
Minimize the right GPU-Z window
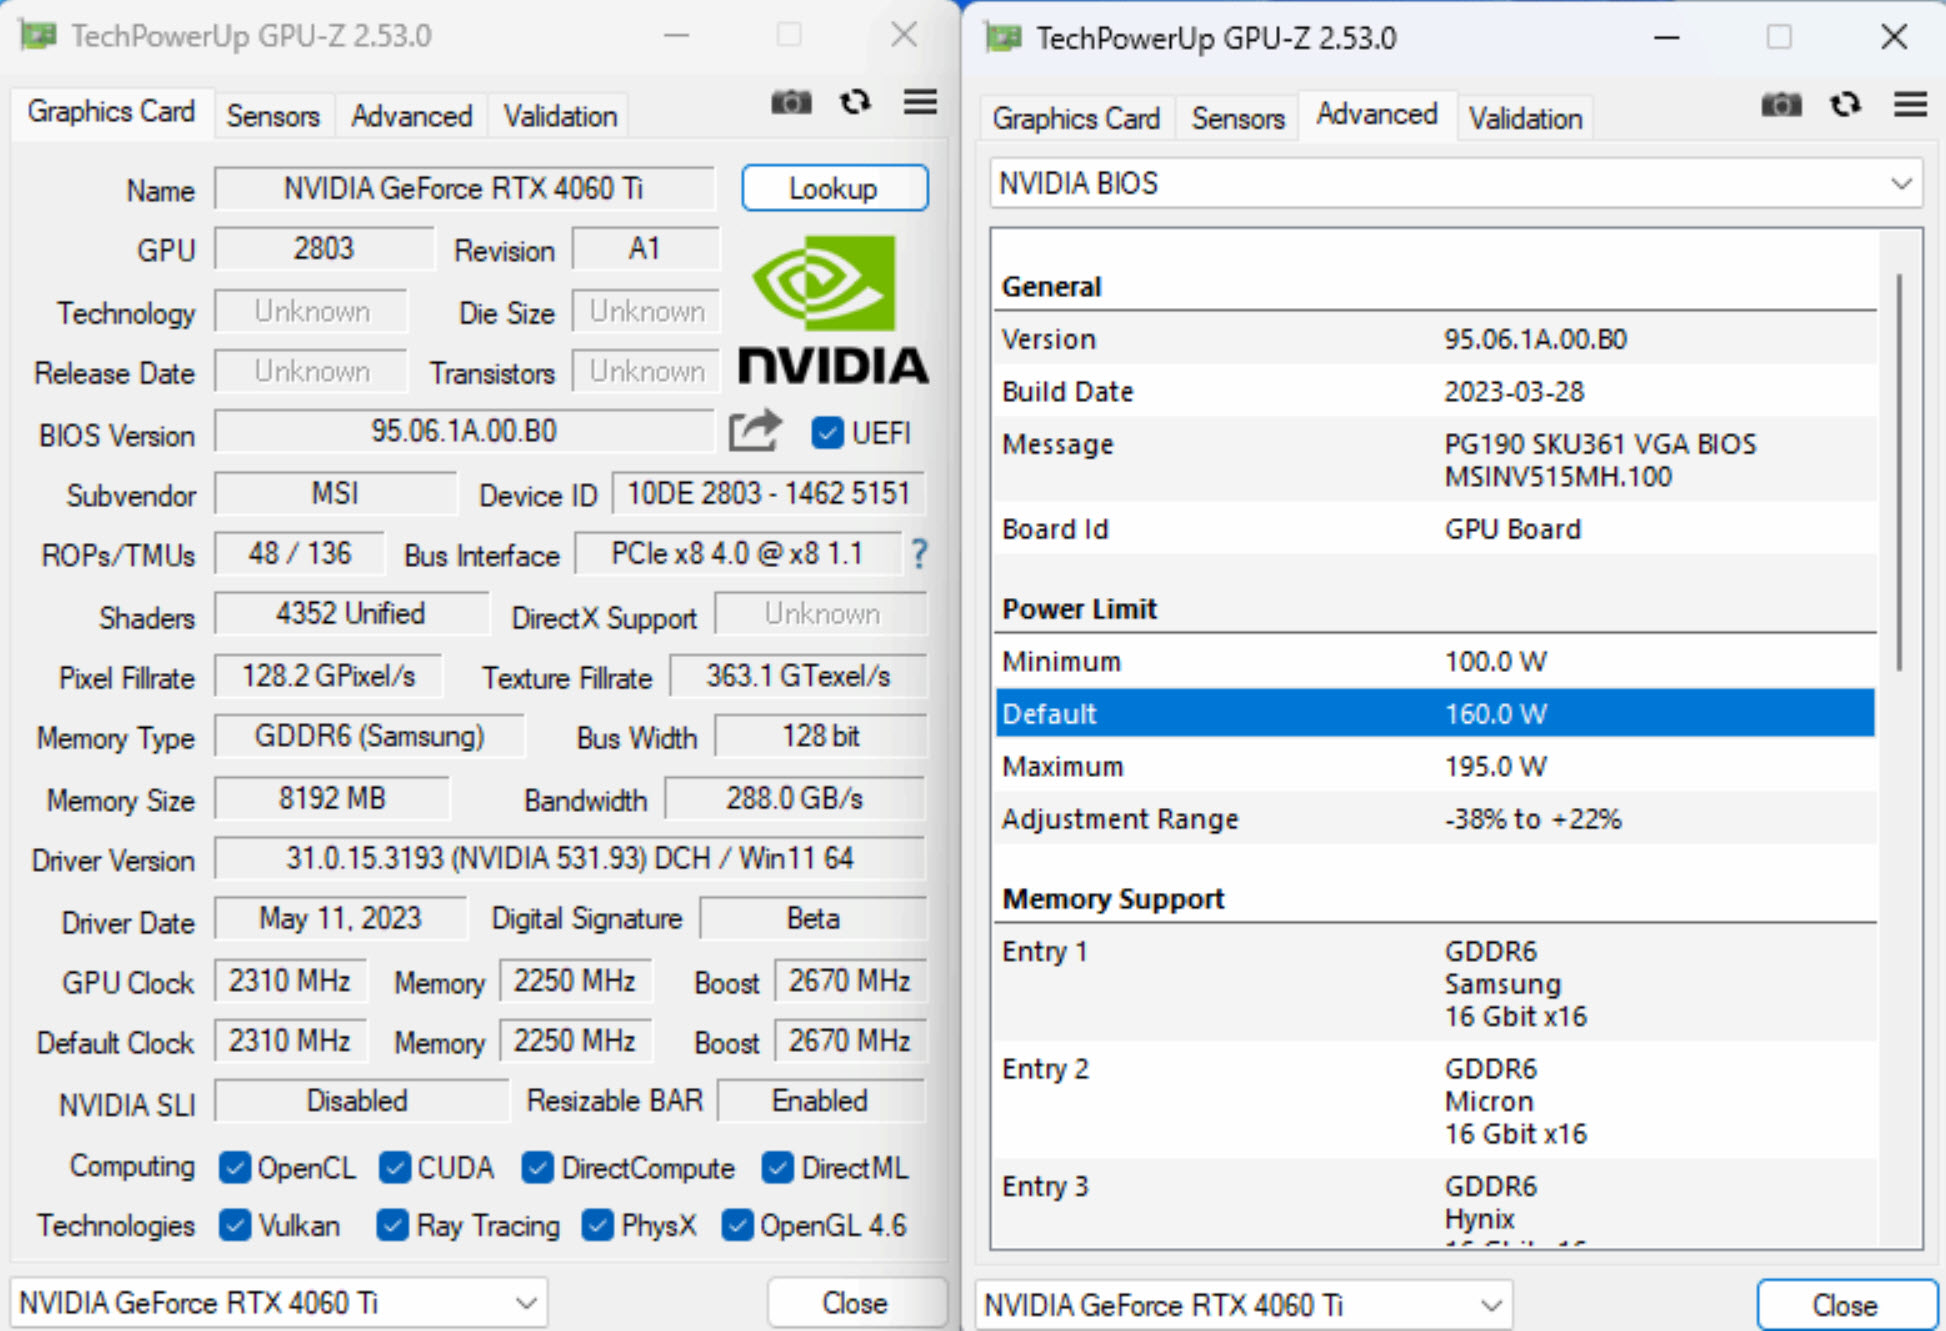point(1667,38)
